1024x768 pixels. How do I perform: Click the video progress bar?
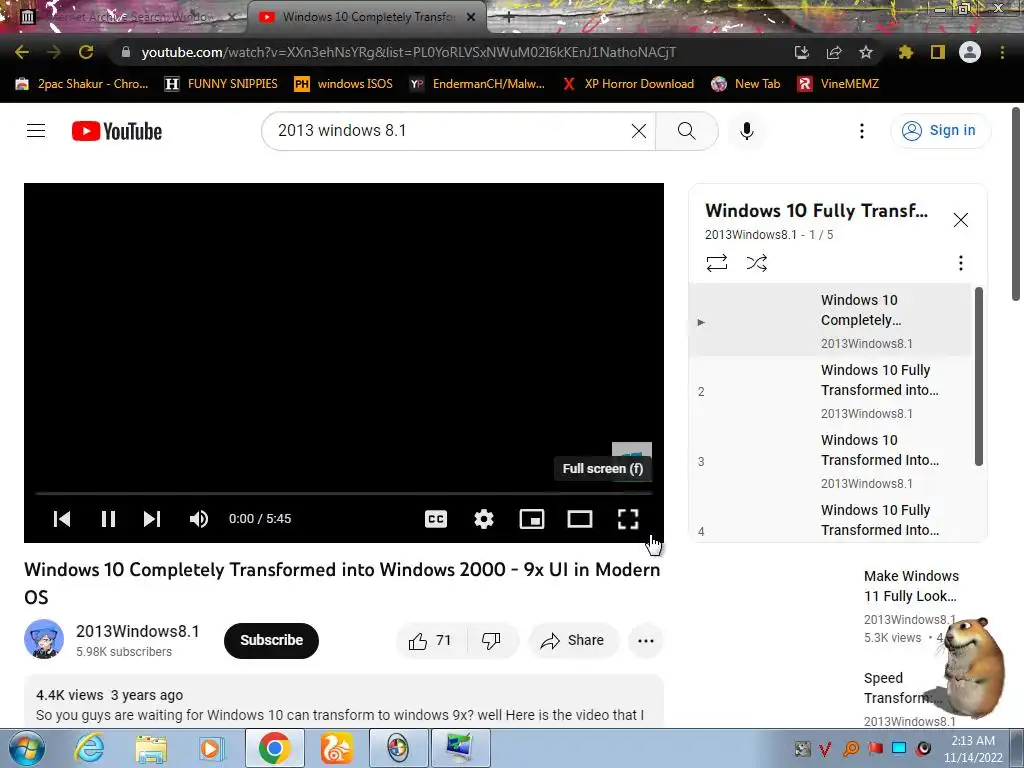(x=344, y=494)
